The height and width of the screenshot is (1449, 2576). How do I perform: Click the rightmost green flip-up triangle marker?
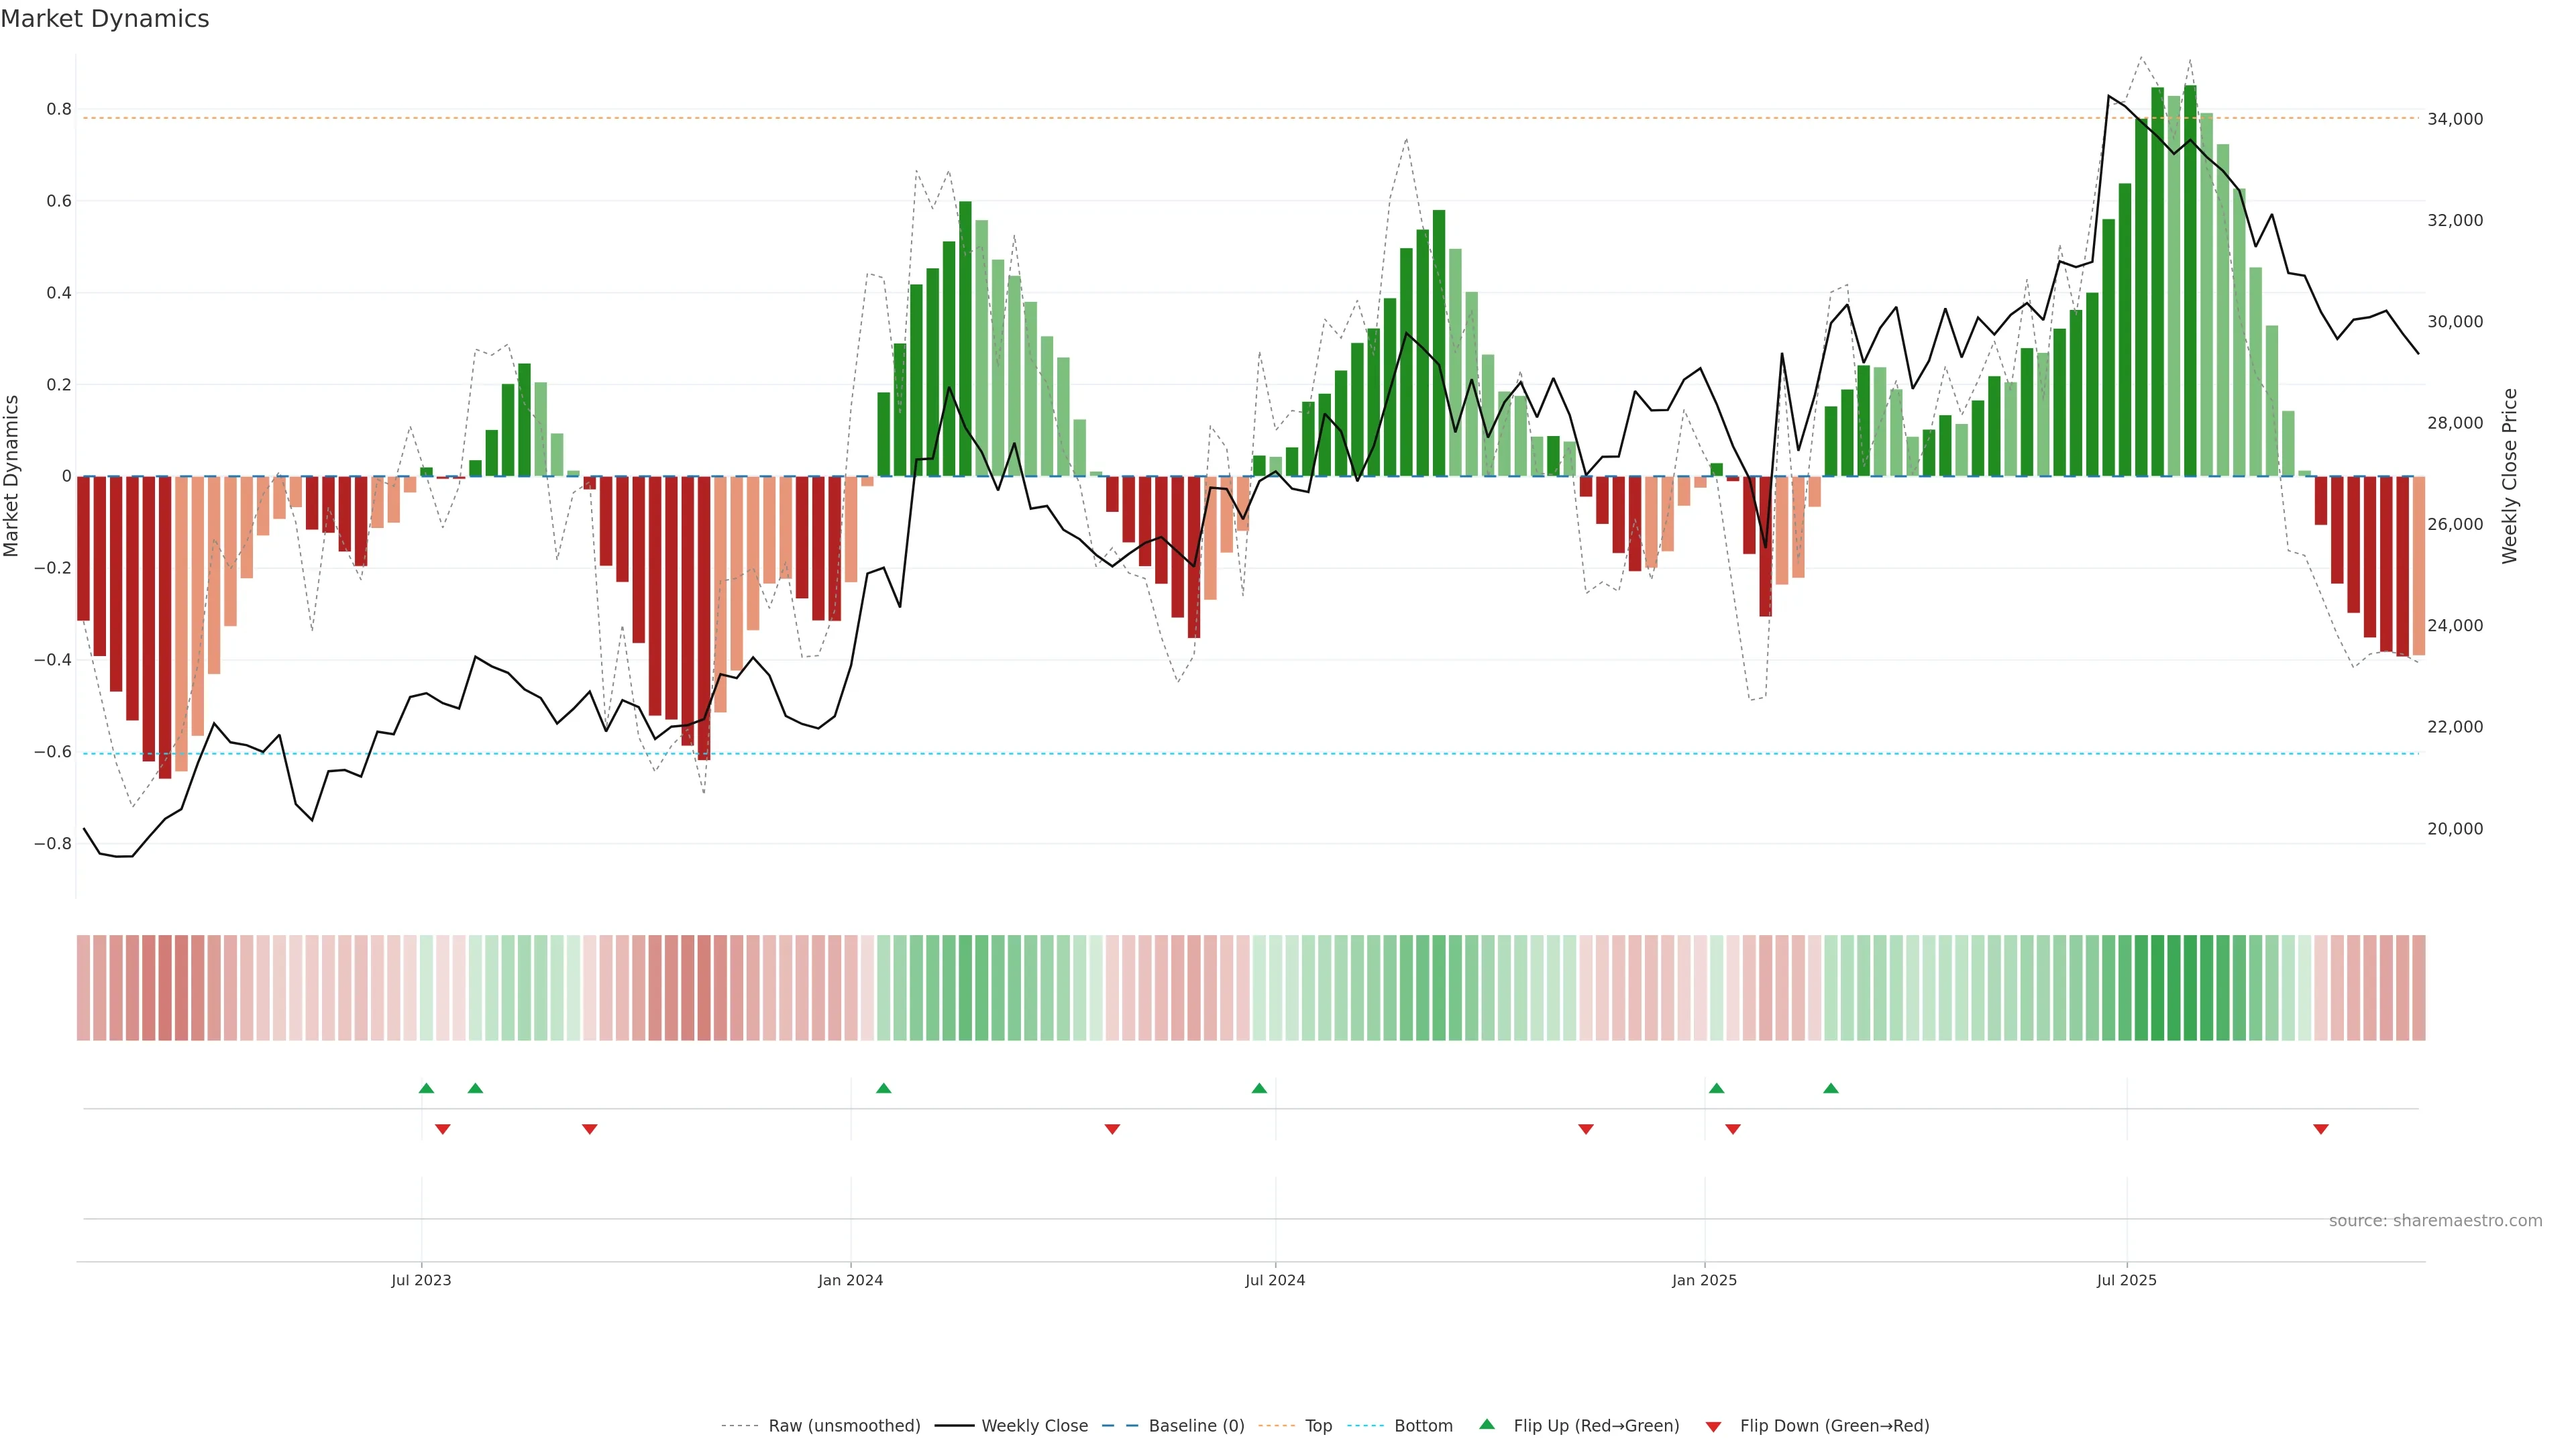coord(1830,1088)
